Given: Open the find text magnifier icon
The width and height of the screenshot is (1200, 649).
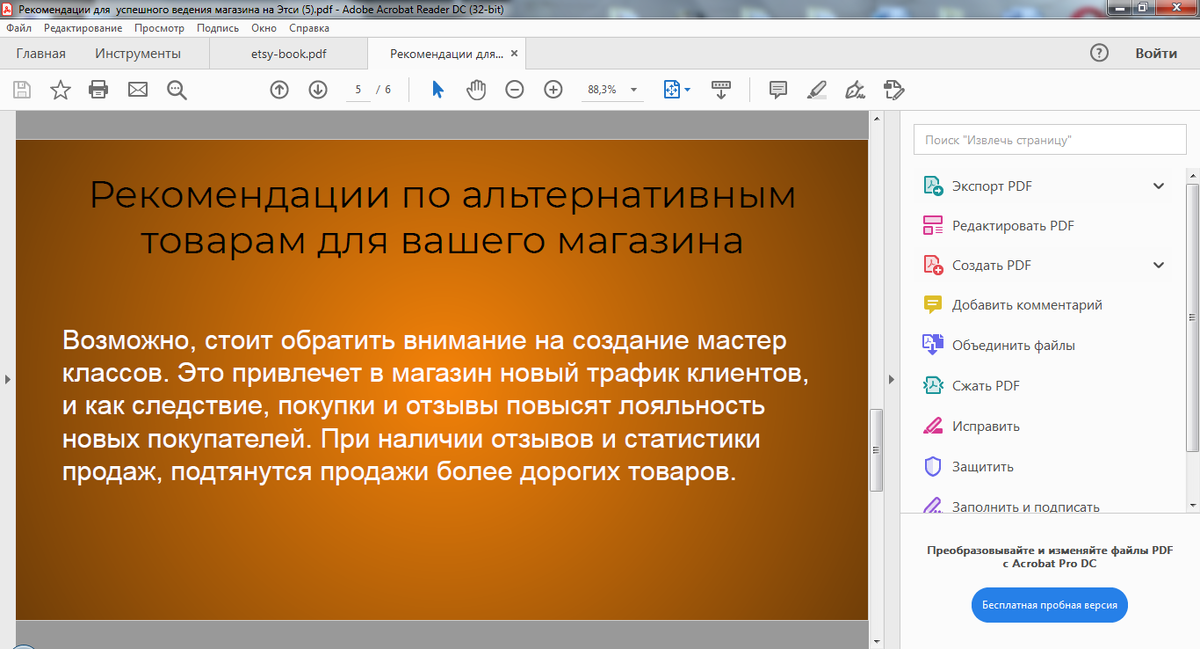Looking at the screenshot, I should pos(177,90).
